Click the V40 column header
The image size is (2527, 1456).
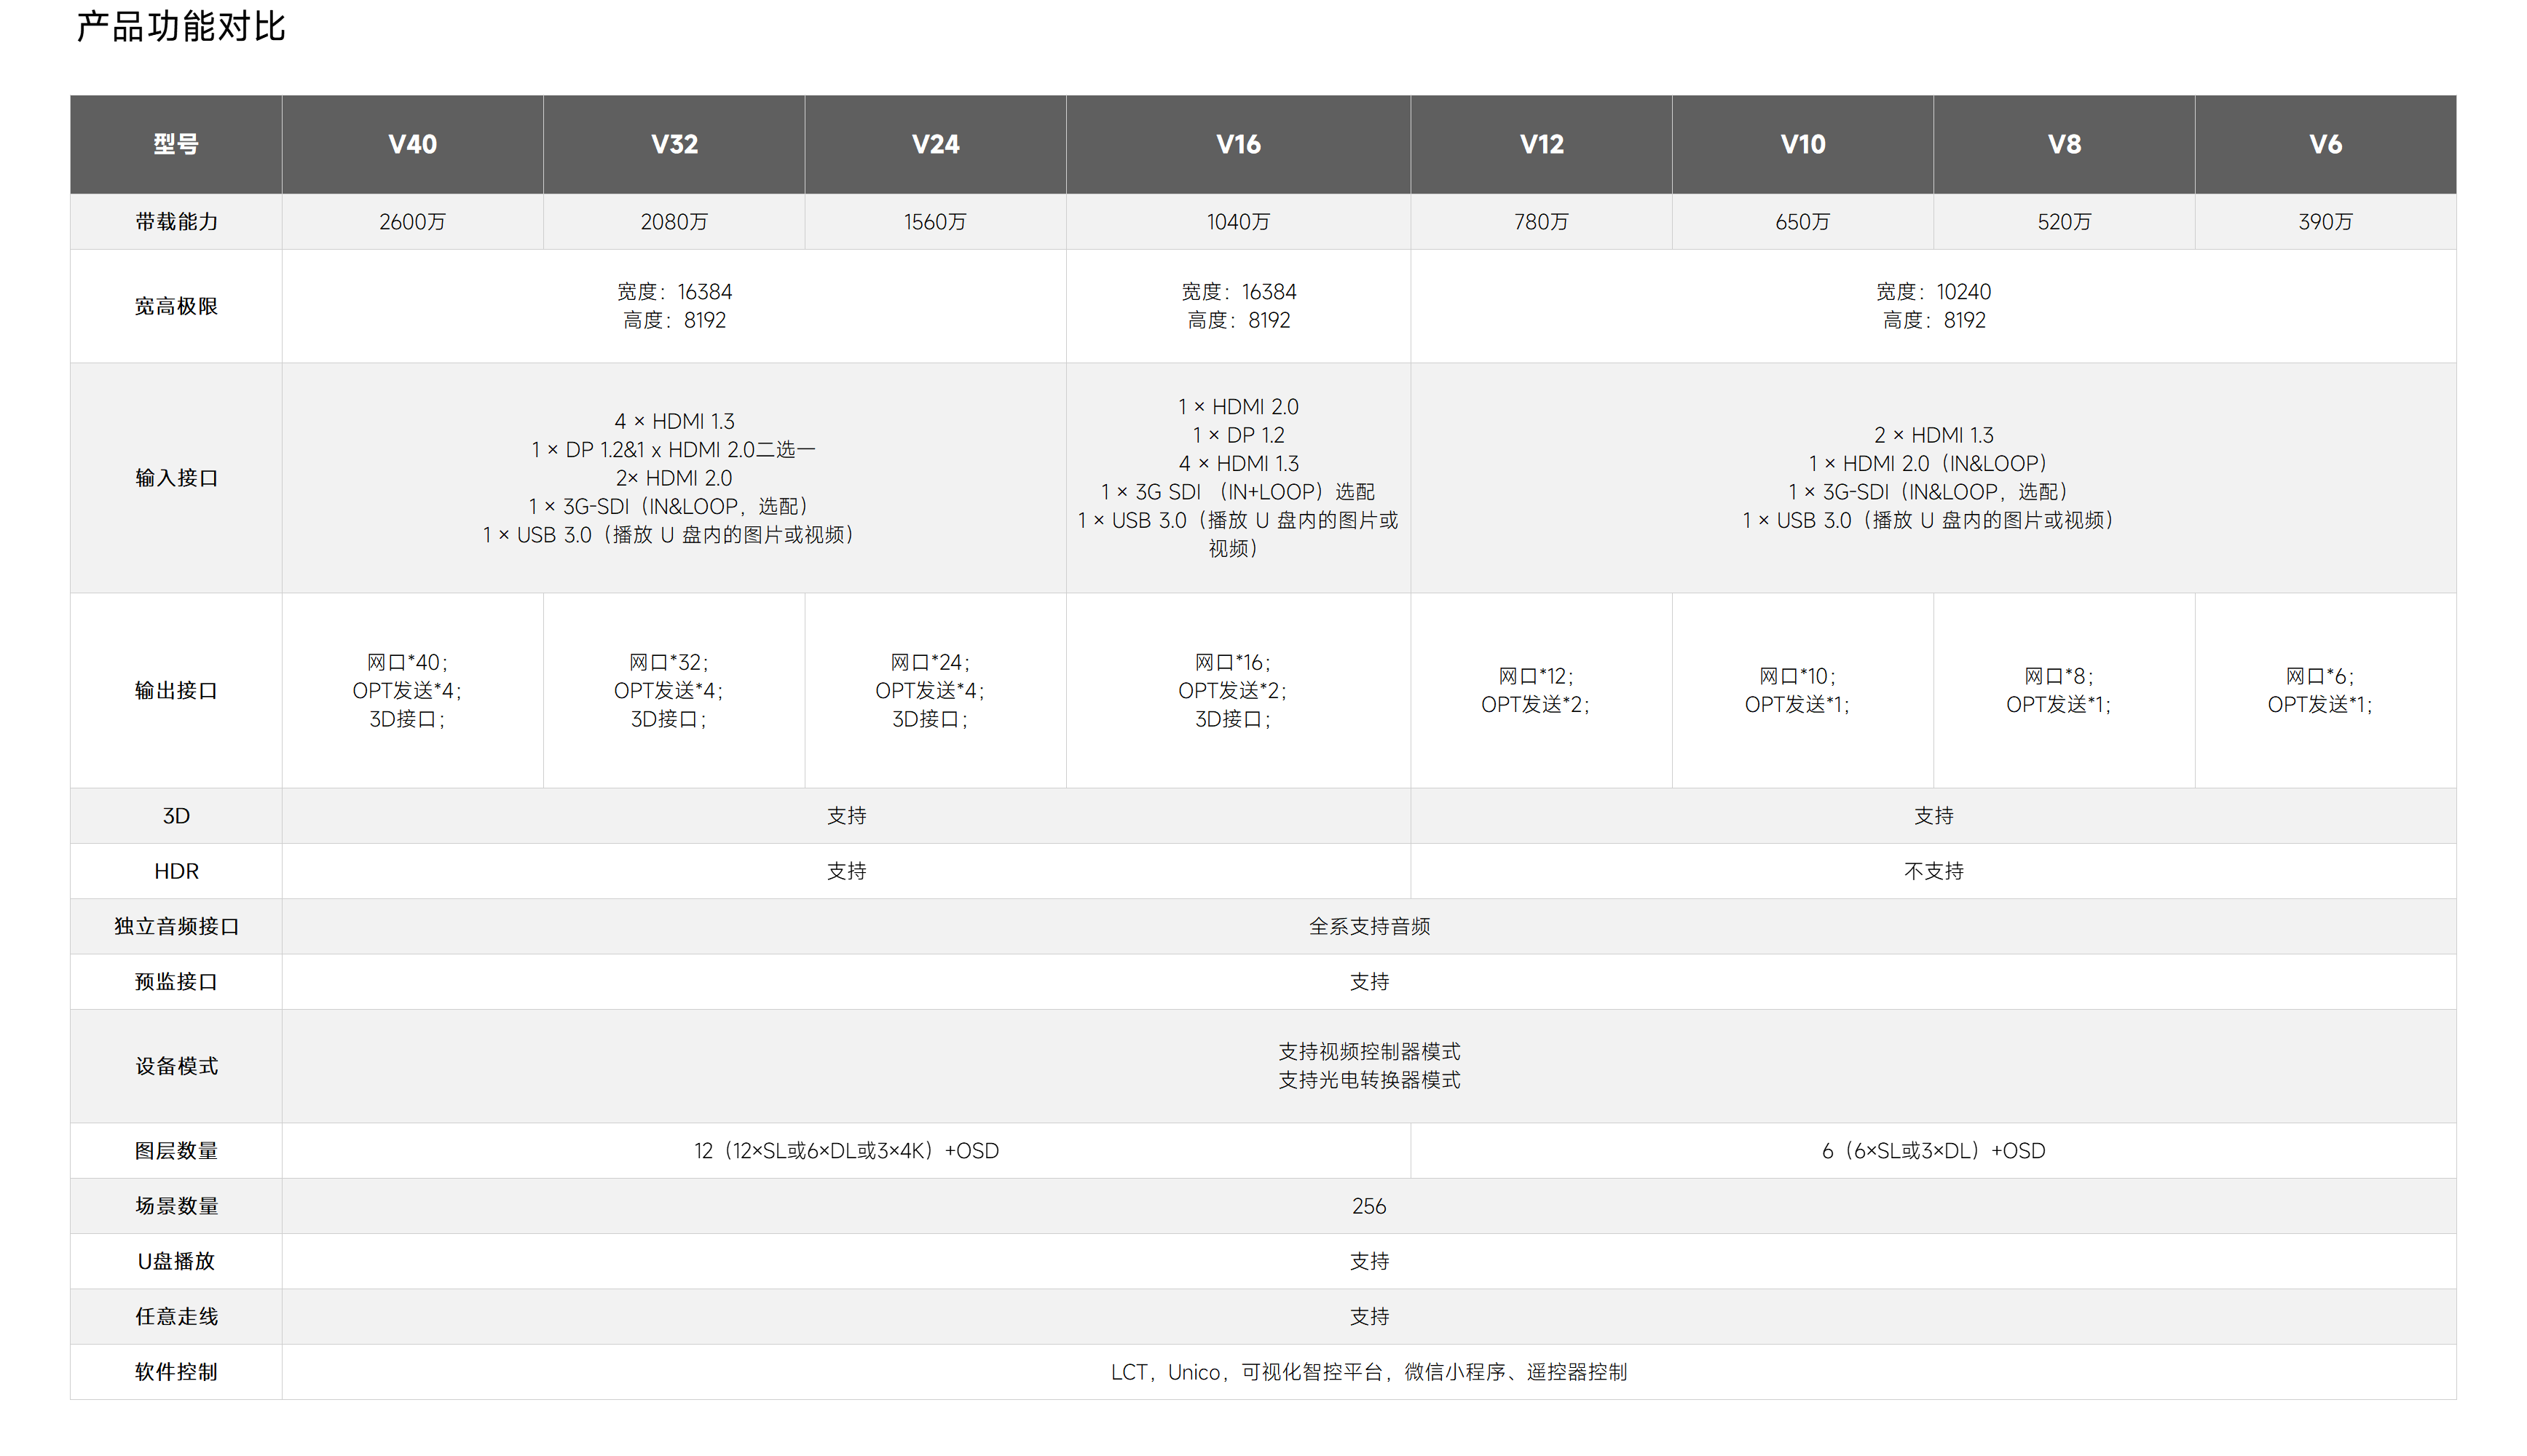click(412, 144)
